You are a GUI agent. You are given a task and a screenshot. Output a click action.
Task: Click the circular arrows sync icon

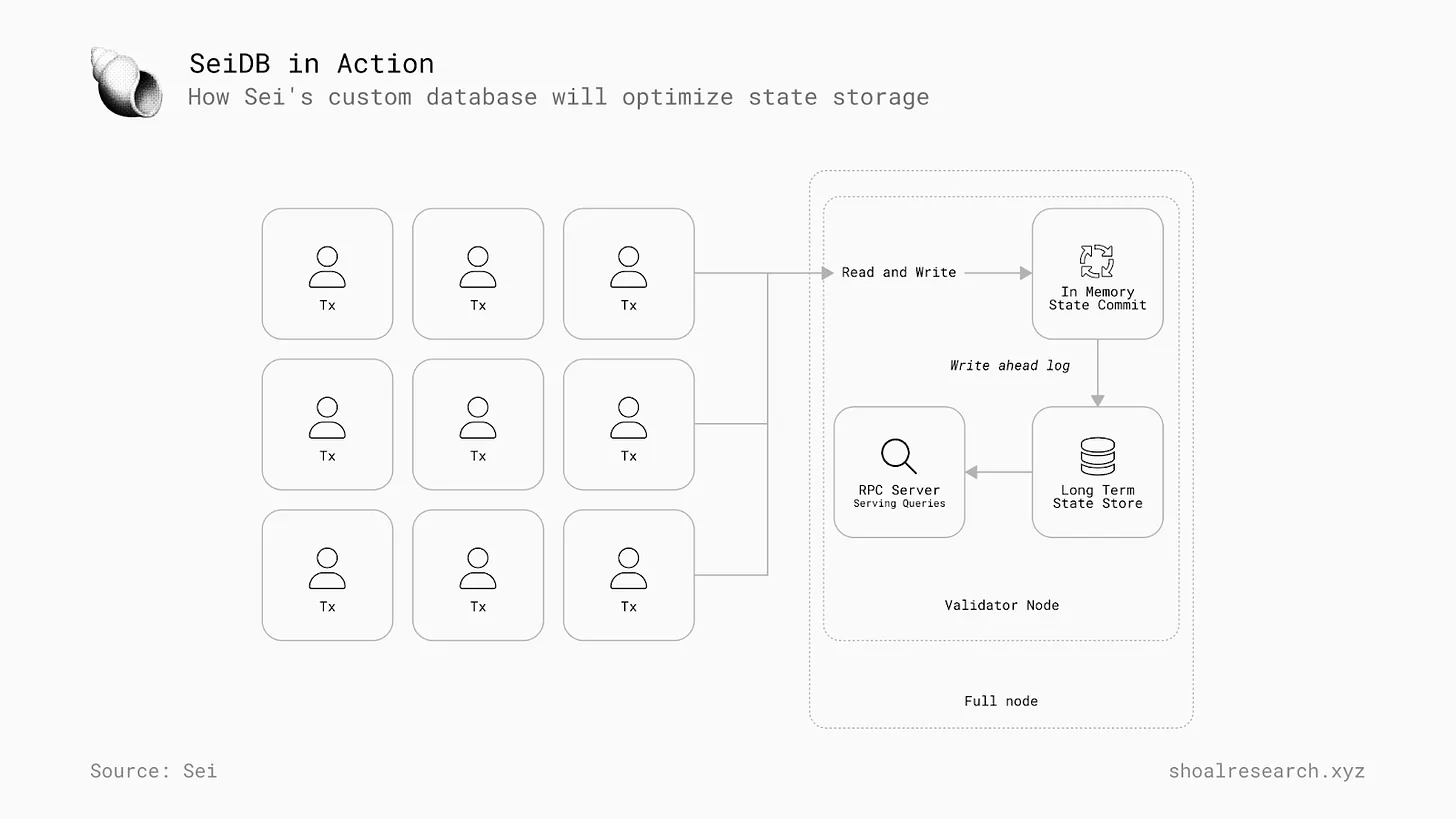point(1097,261)
